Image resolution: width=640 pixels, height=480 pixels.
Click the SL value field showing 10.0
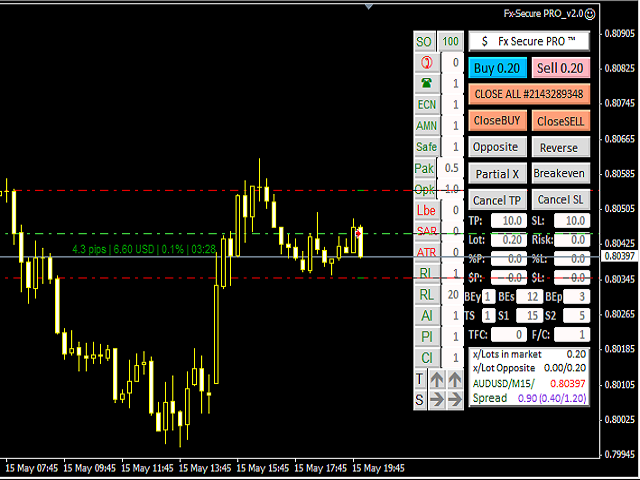pyautogui.click(x=572, y=221)
